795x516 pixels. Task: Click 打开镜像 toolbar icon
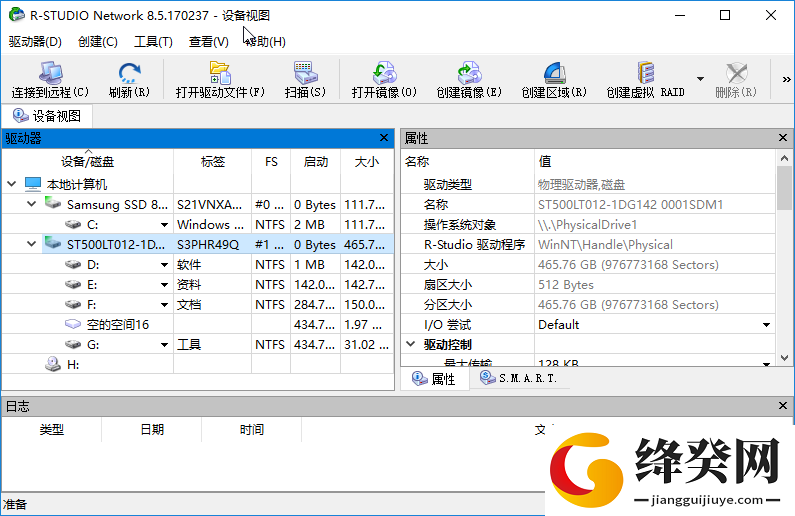tap(384, 72)
